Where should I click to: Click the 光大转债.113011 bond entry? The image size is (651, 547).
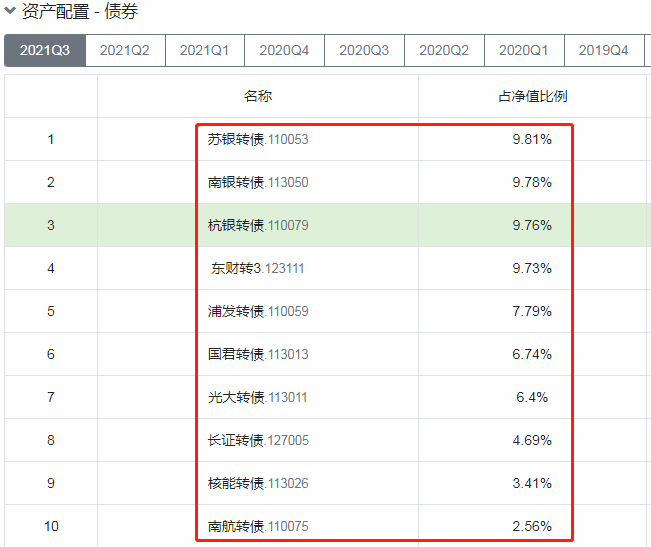point(258,398)
